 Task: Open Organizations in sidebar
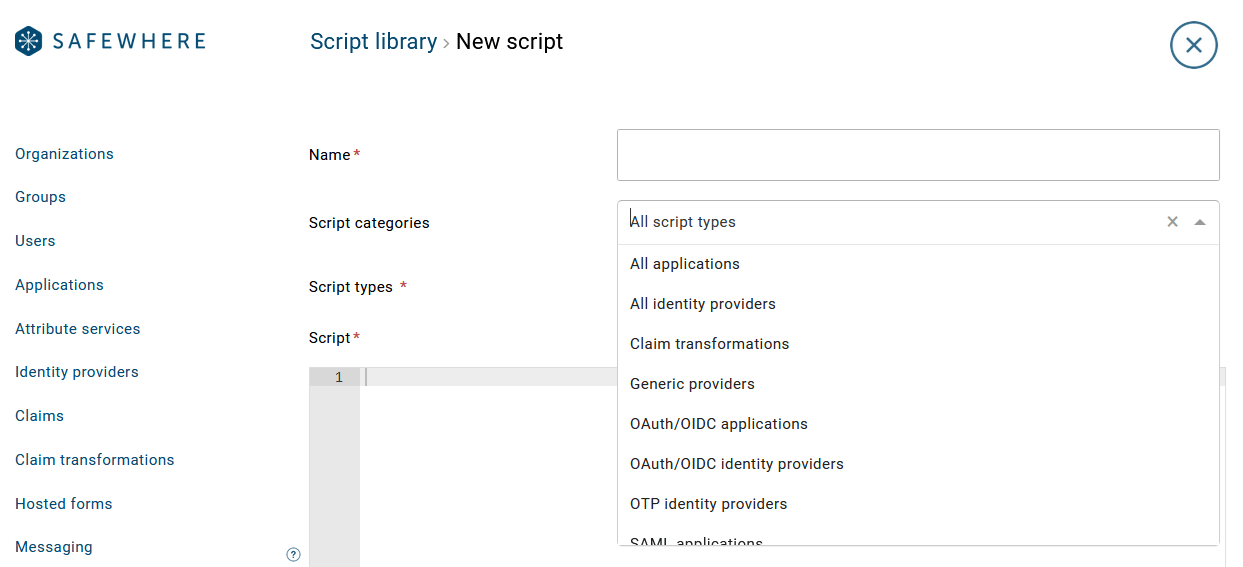pos(64,154)
